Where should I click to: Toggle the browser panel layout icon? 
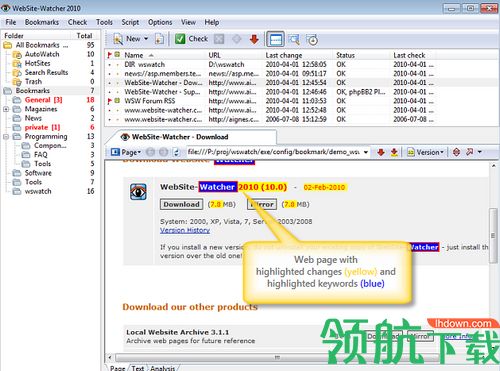tap(276, 39)
